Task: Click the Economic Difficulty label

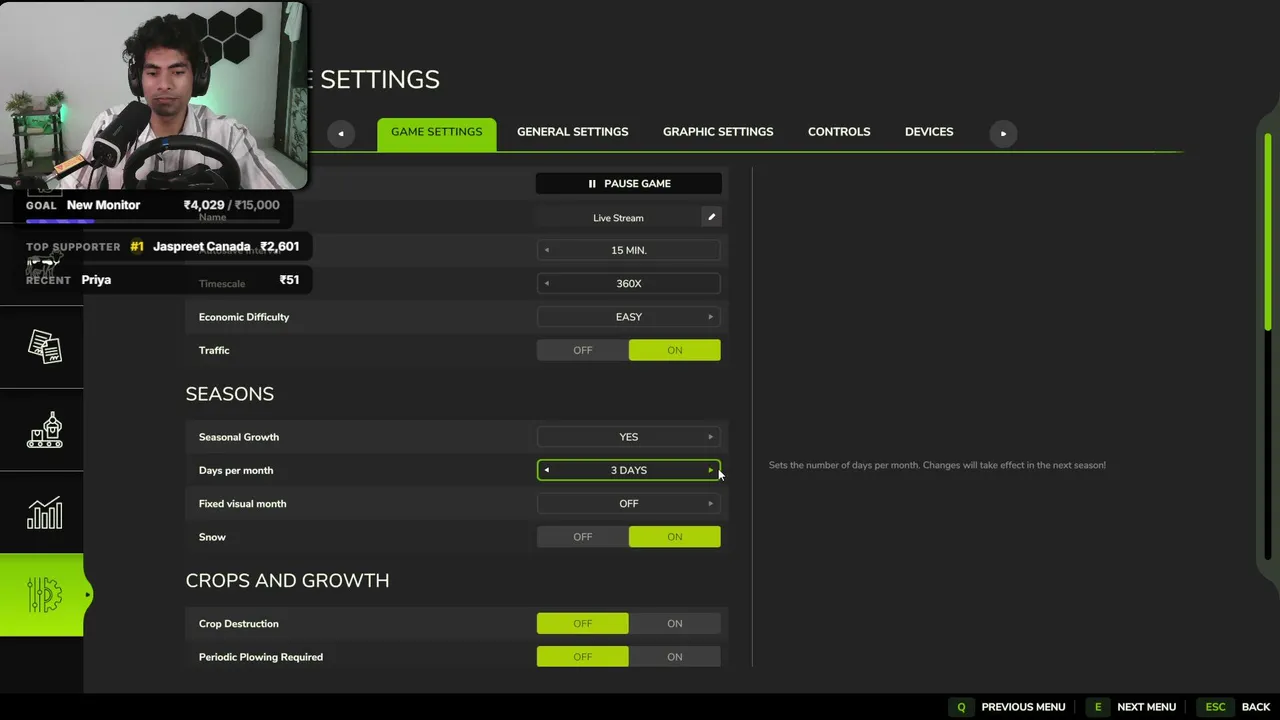Action: (244, 317)
